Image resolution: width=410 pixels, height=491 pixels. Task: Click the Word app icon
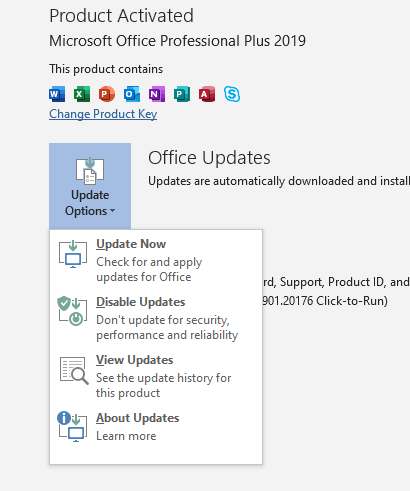click(x=57, y=94)
